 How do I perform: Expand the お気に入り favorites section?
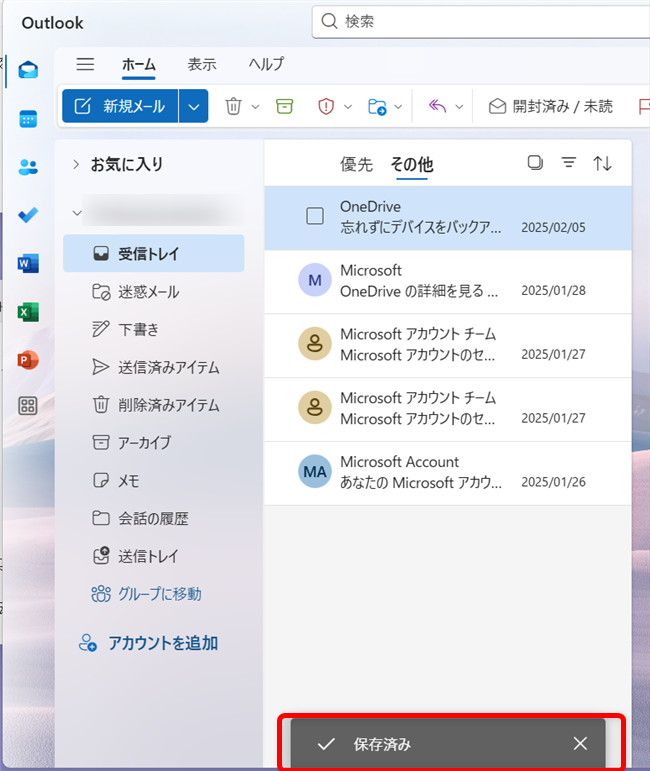pyautogui.click(x=76, y=165)
